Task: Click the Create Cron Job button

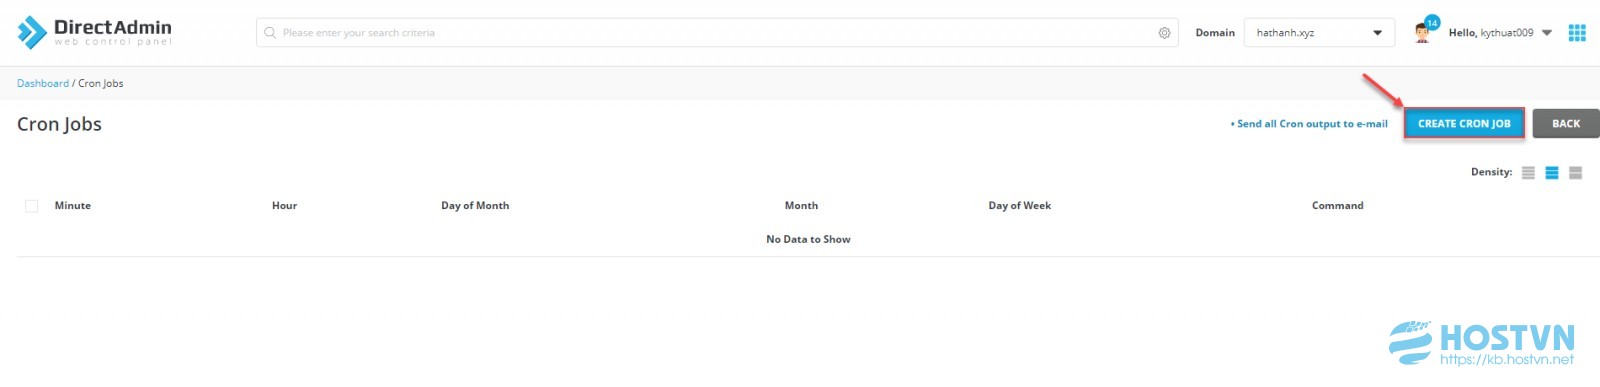Action: [1464, 124]
